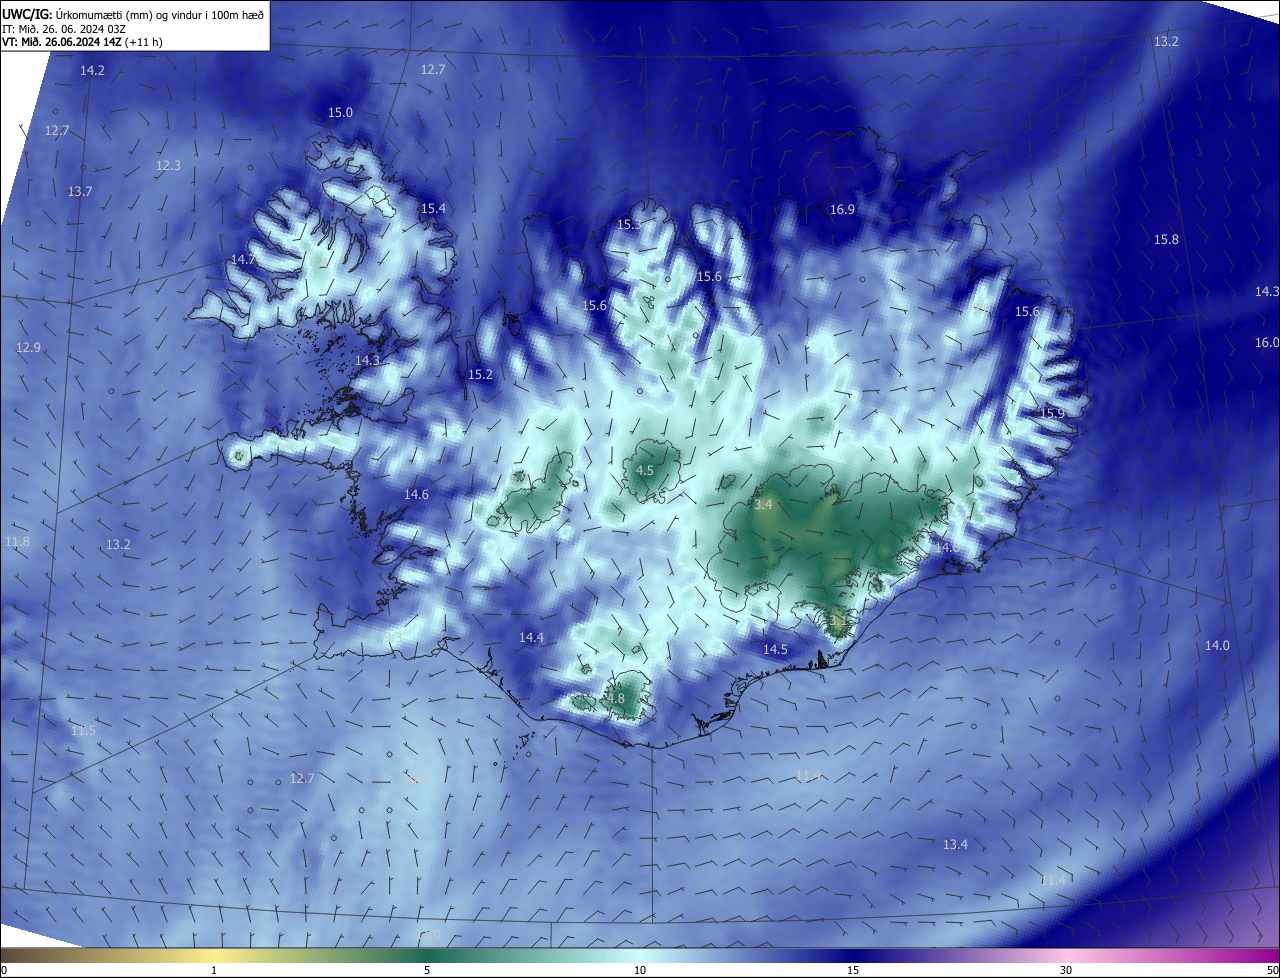Click the color scale tick labelled 1
This screenshot has width=1280, height=978.
coord(214,970)
